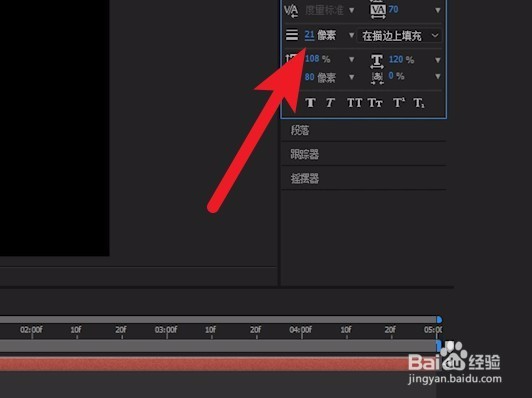Click the 03:00f mark on time ruler
Viewport: 532px width, 398px height.
point(166,330)
